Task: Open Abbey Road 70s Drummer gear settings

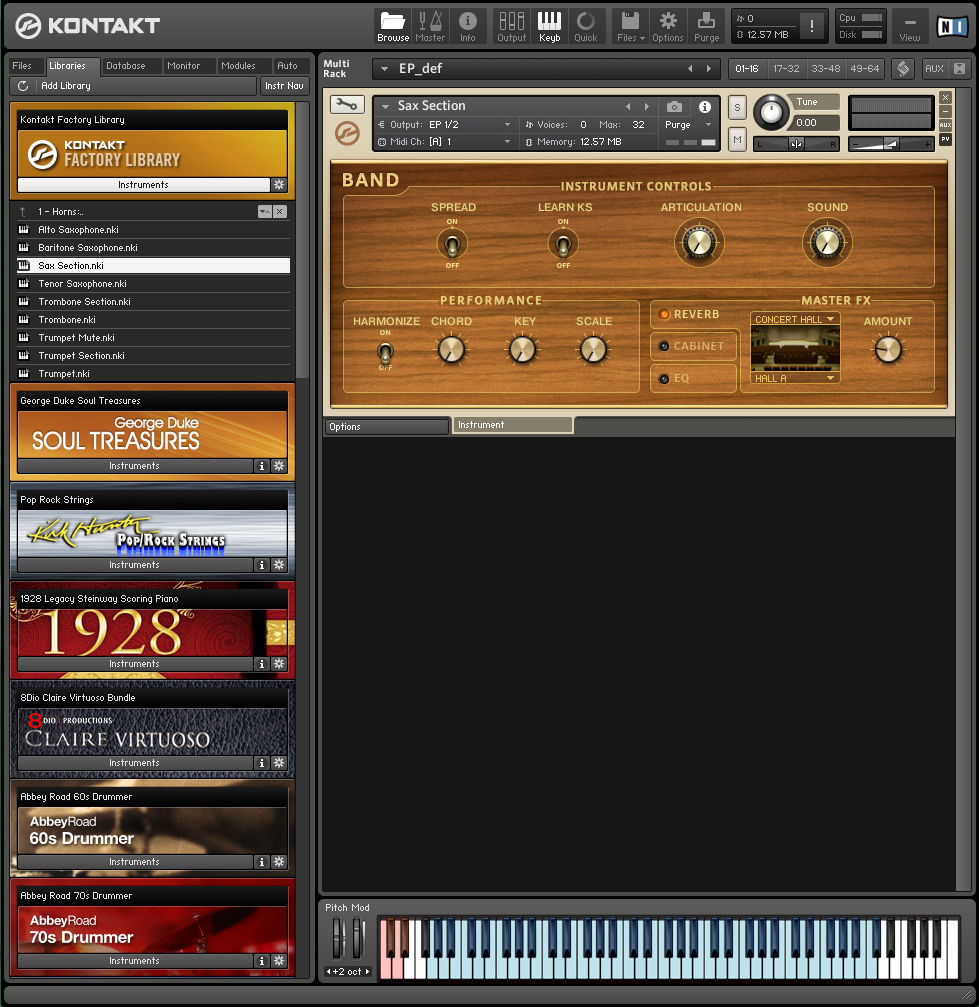Action: click(279, 961)
